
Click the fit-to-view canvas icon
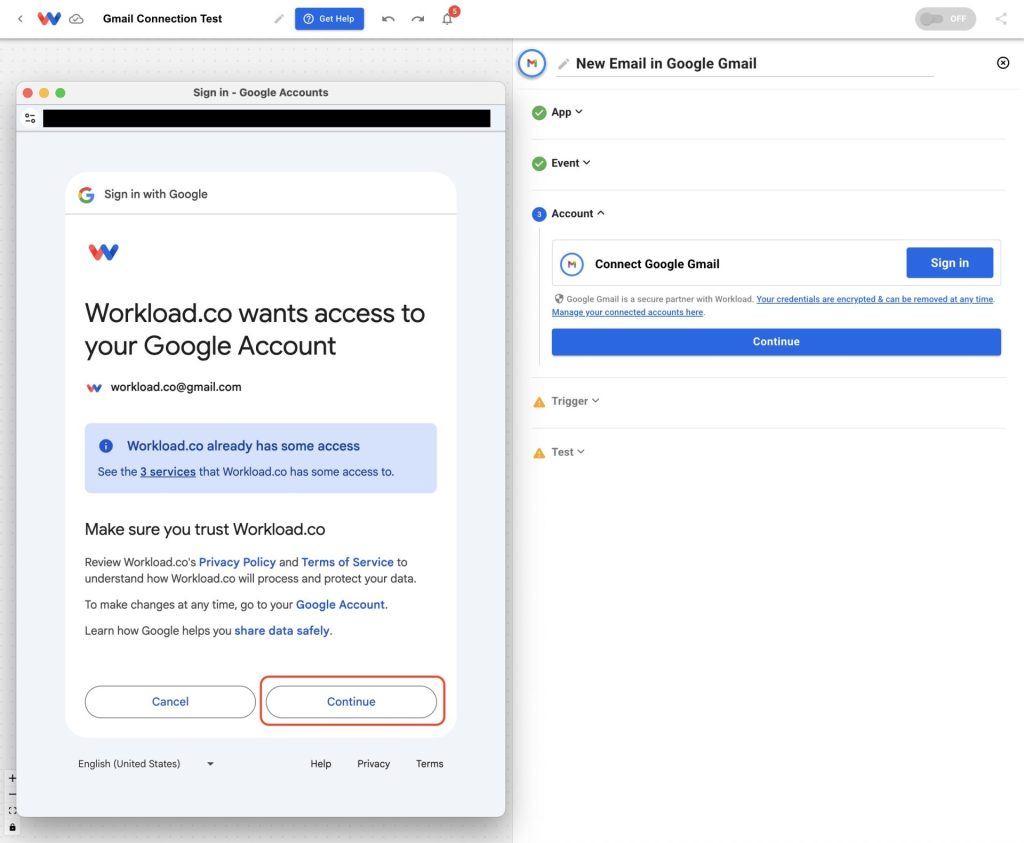[x=12, y=811]
